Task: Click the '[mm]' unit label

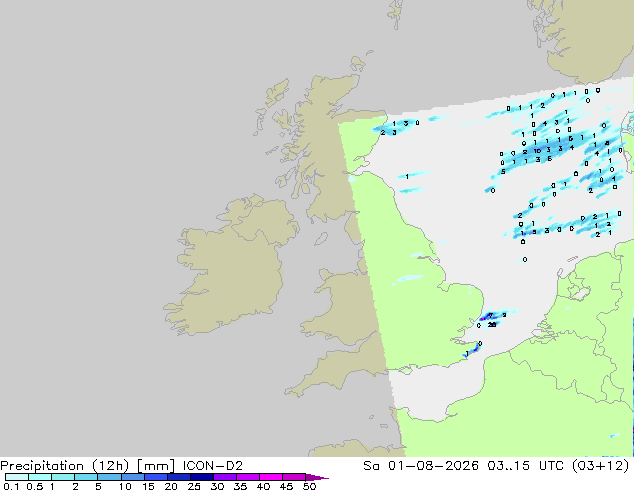Action: pyautogui.click(x=156, y=466)
